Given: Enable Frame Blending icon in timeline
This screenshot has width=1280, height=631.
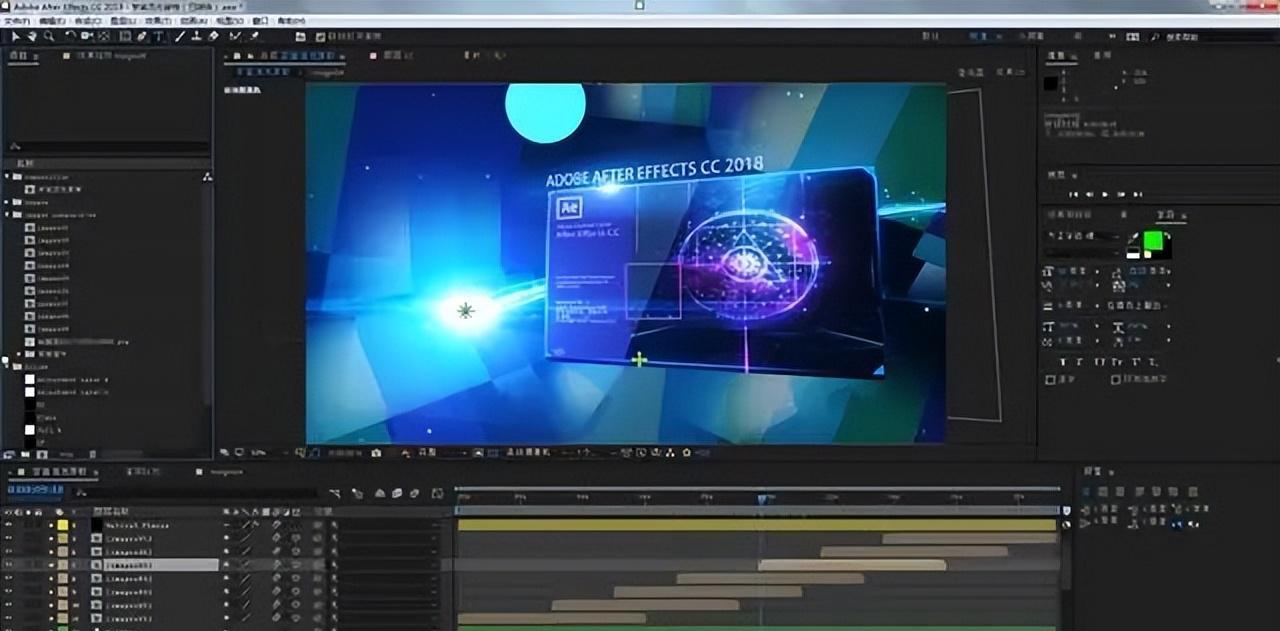Looking at the screenshot, I should [396, 493].
